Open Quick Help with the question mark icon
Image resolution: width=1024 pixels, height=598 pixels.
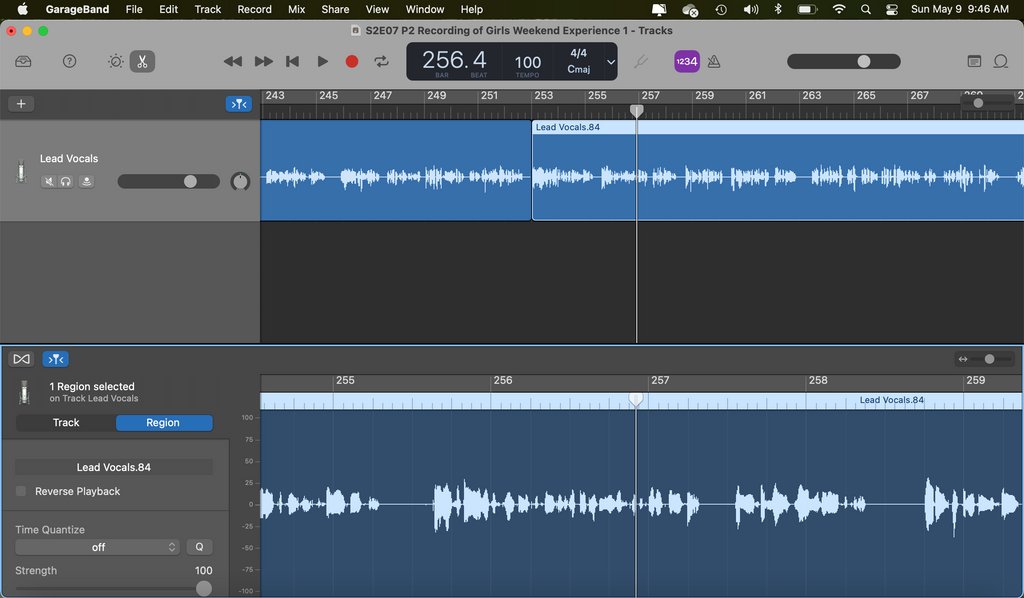pos(69,61)
